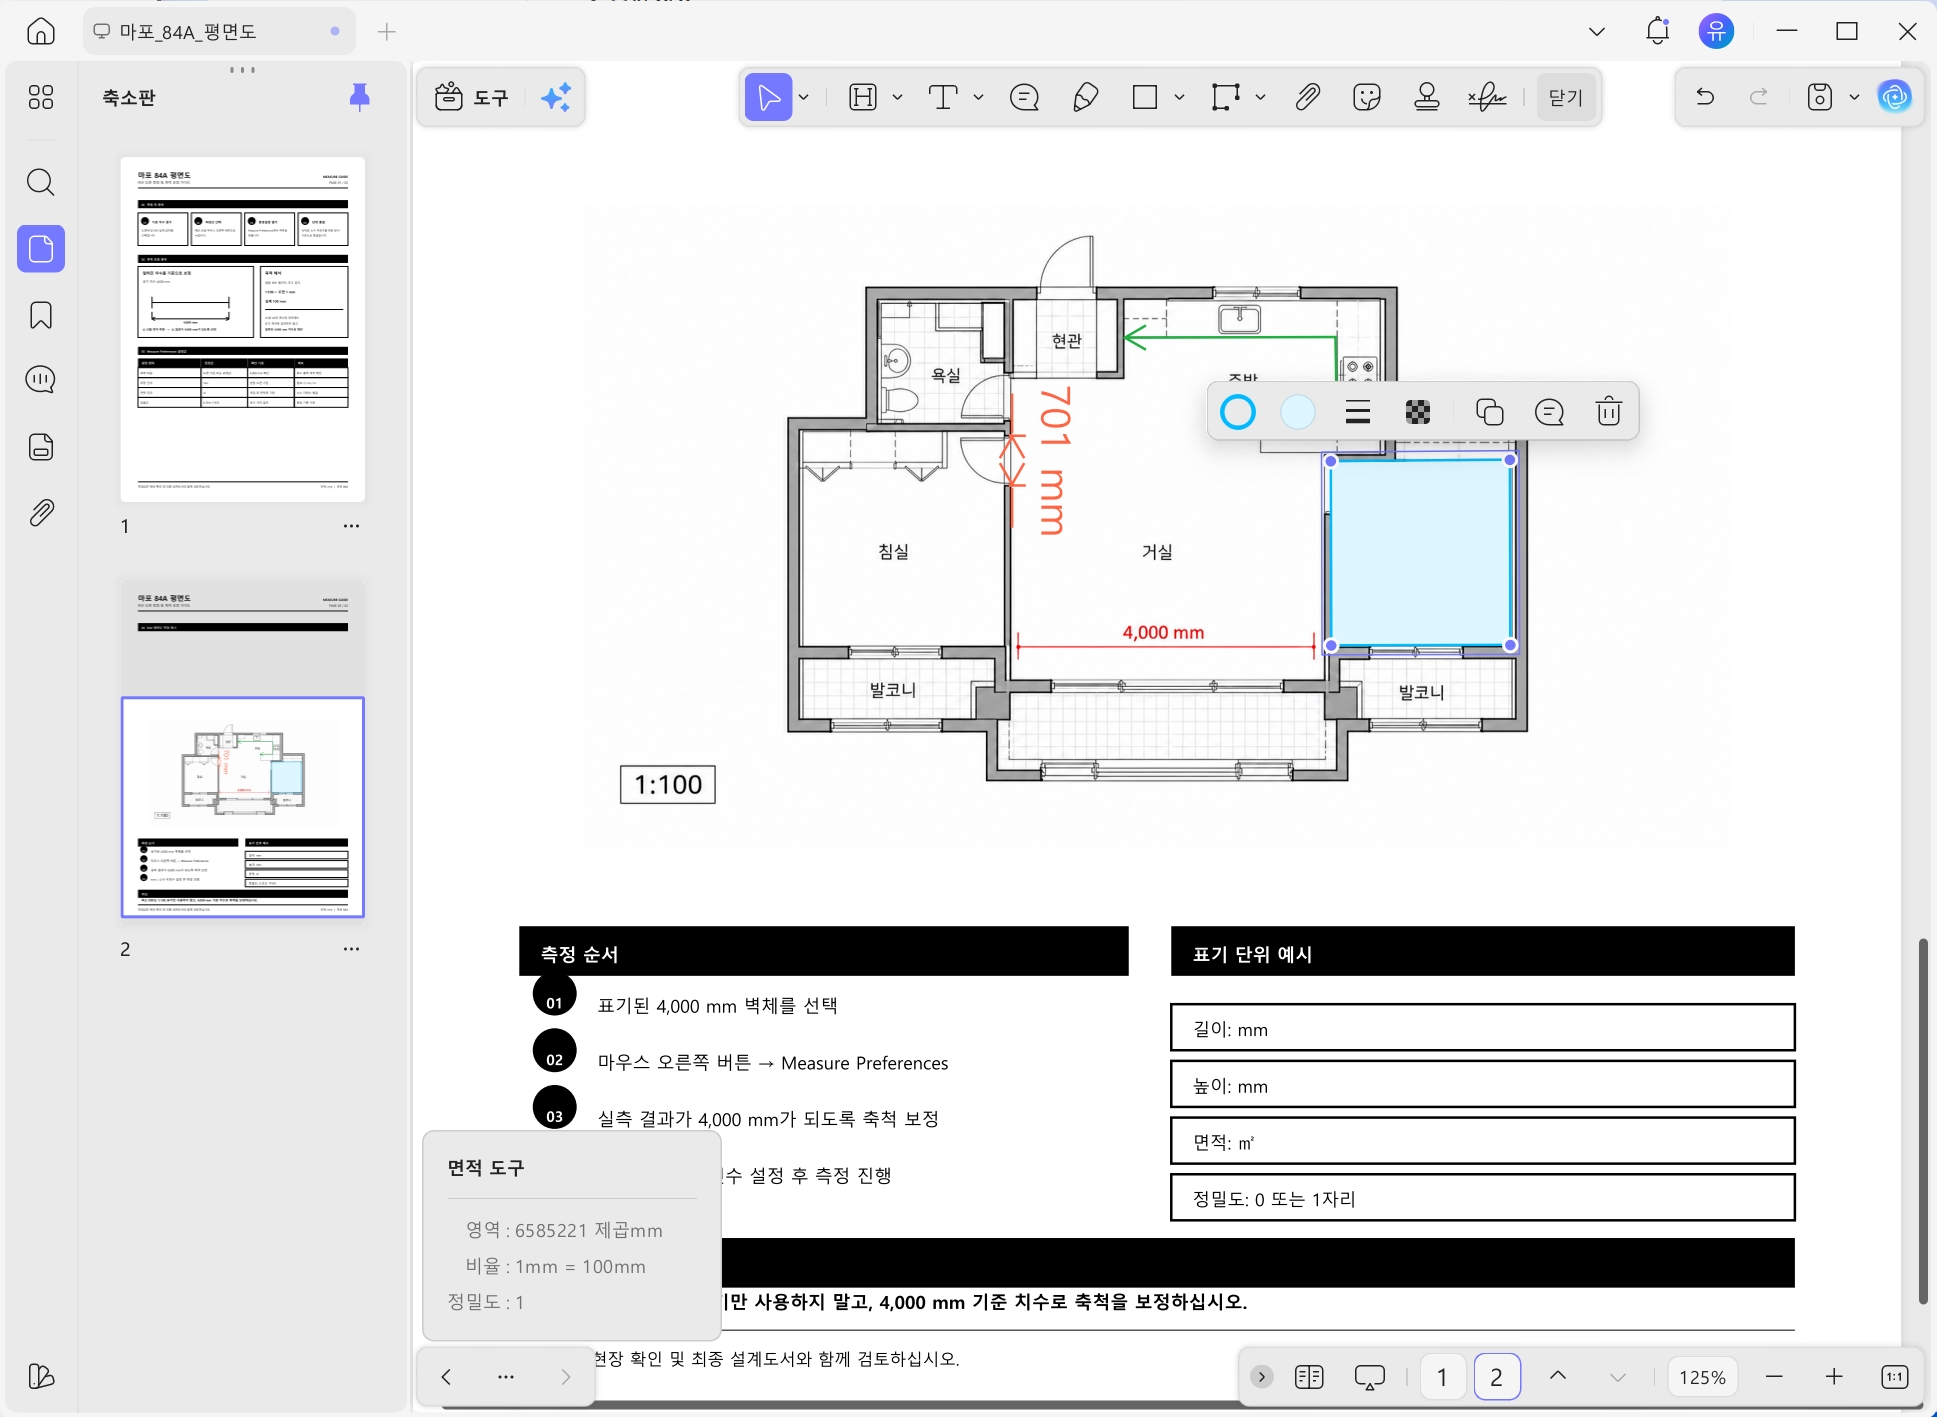Unpin the thumbnail panel
Image resolution: width=1937 pixels, height=1417 pixels.
pyautogui.click(x=360, y=97)
